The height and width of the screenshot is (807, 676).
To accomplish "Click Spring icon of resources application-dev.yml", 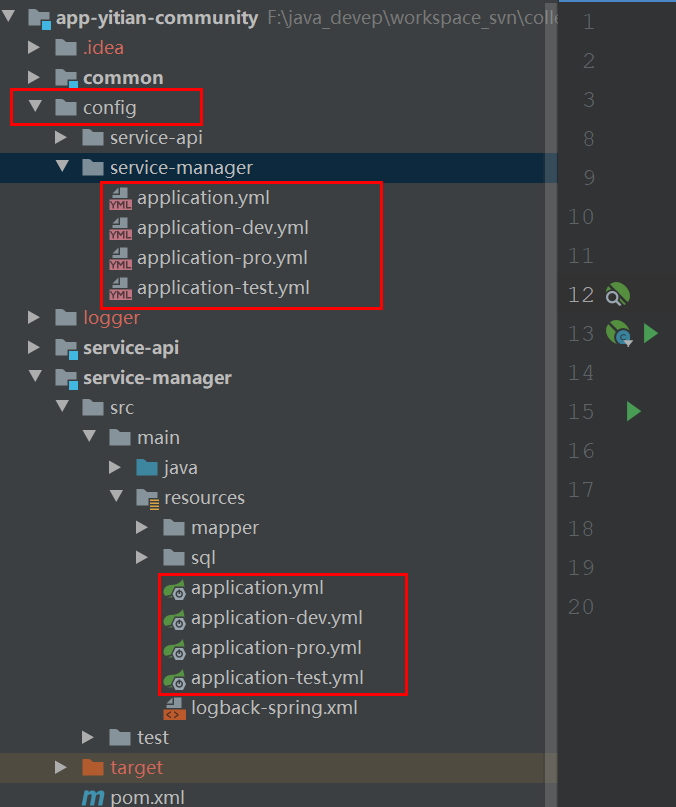I will 175,620.
